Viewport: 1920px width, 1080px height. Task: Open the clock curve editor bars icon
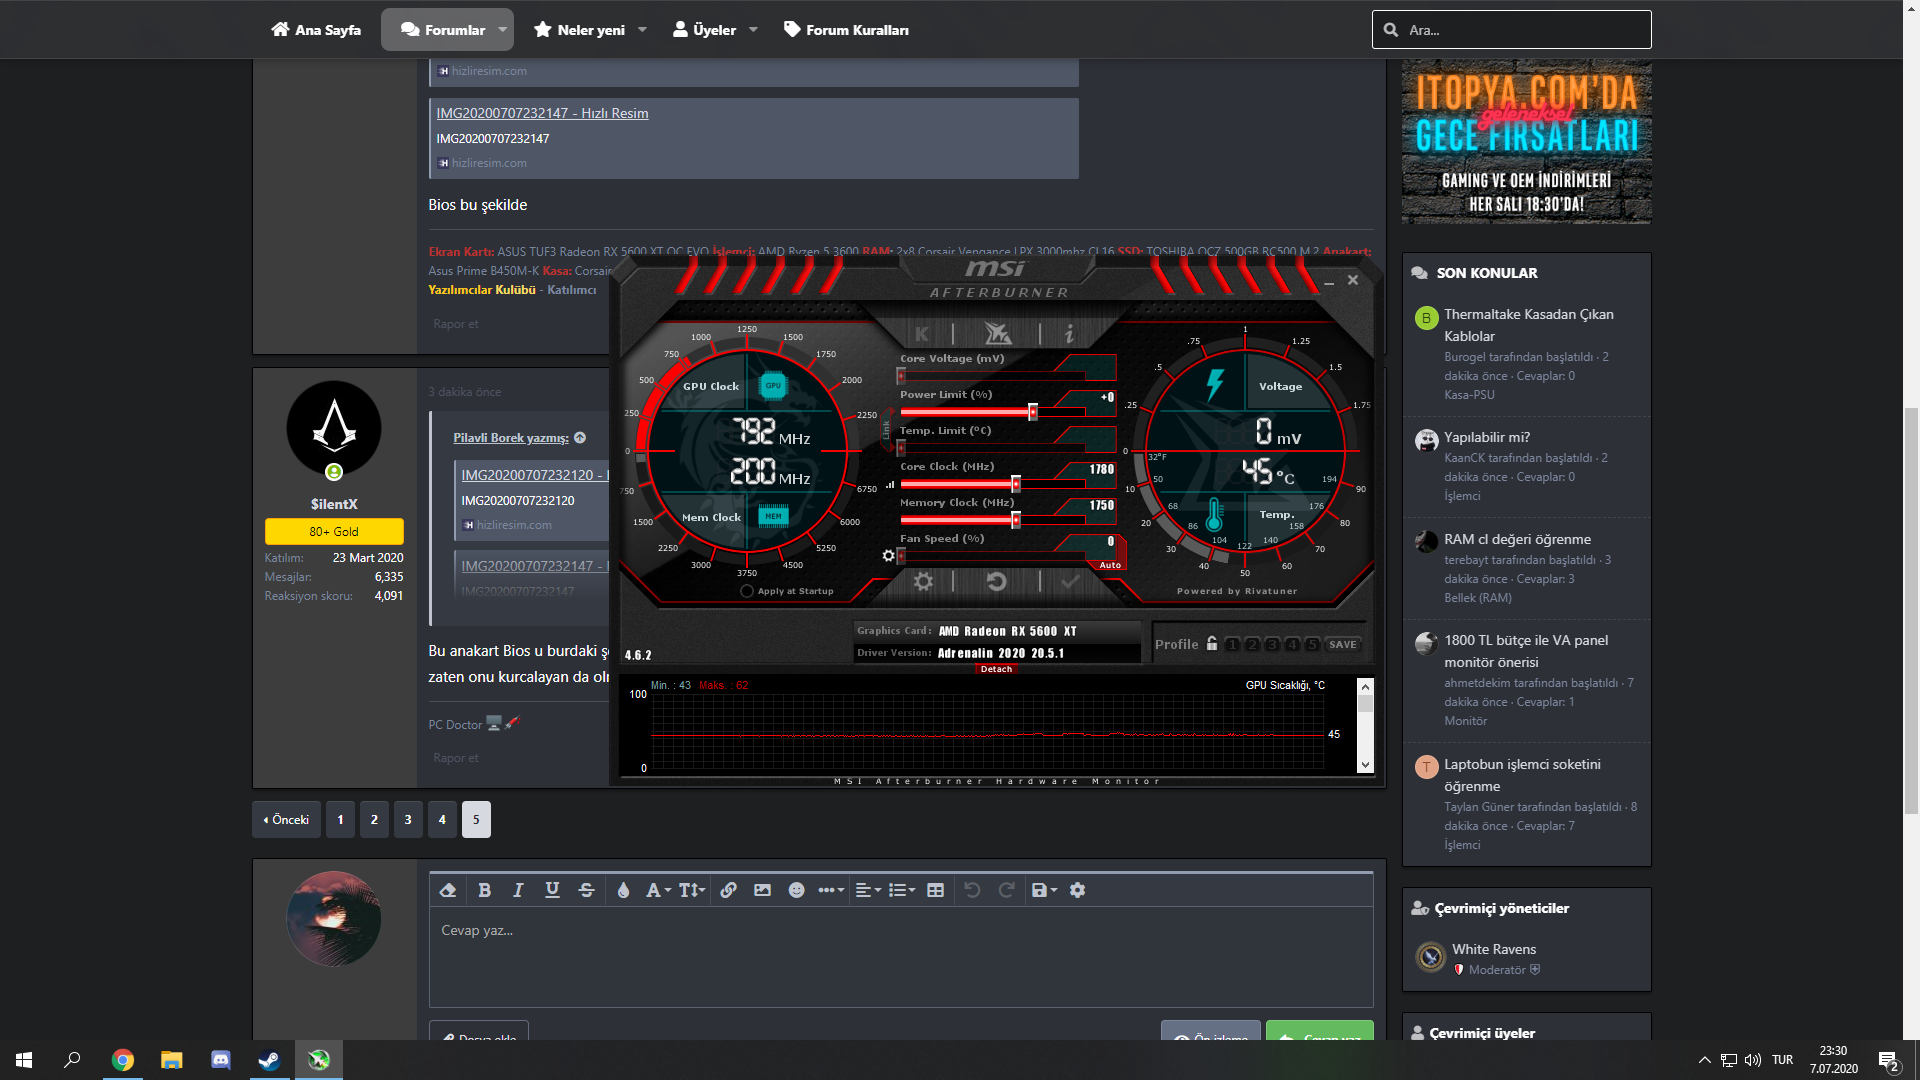(890, 484)
